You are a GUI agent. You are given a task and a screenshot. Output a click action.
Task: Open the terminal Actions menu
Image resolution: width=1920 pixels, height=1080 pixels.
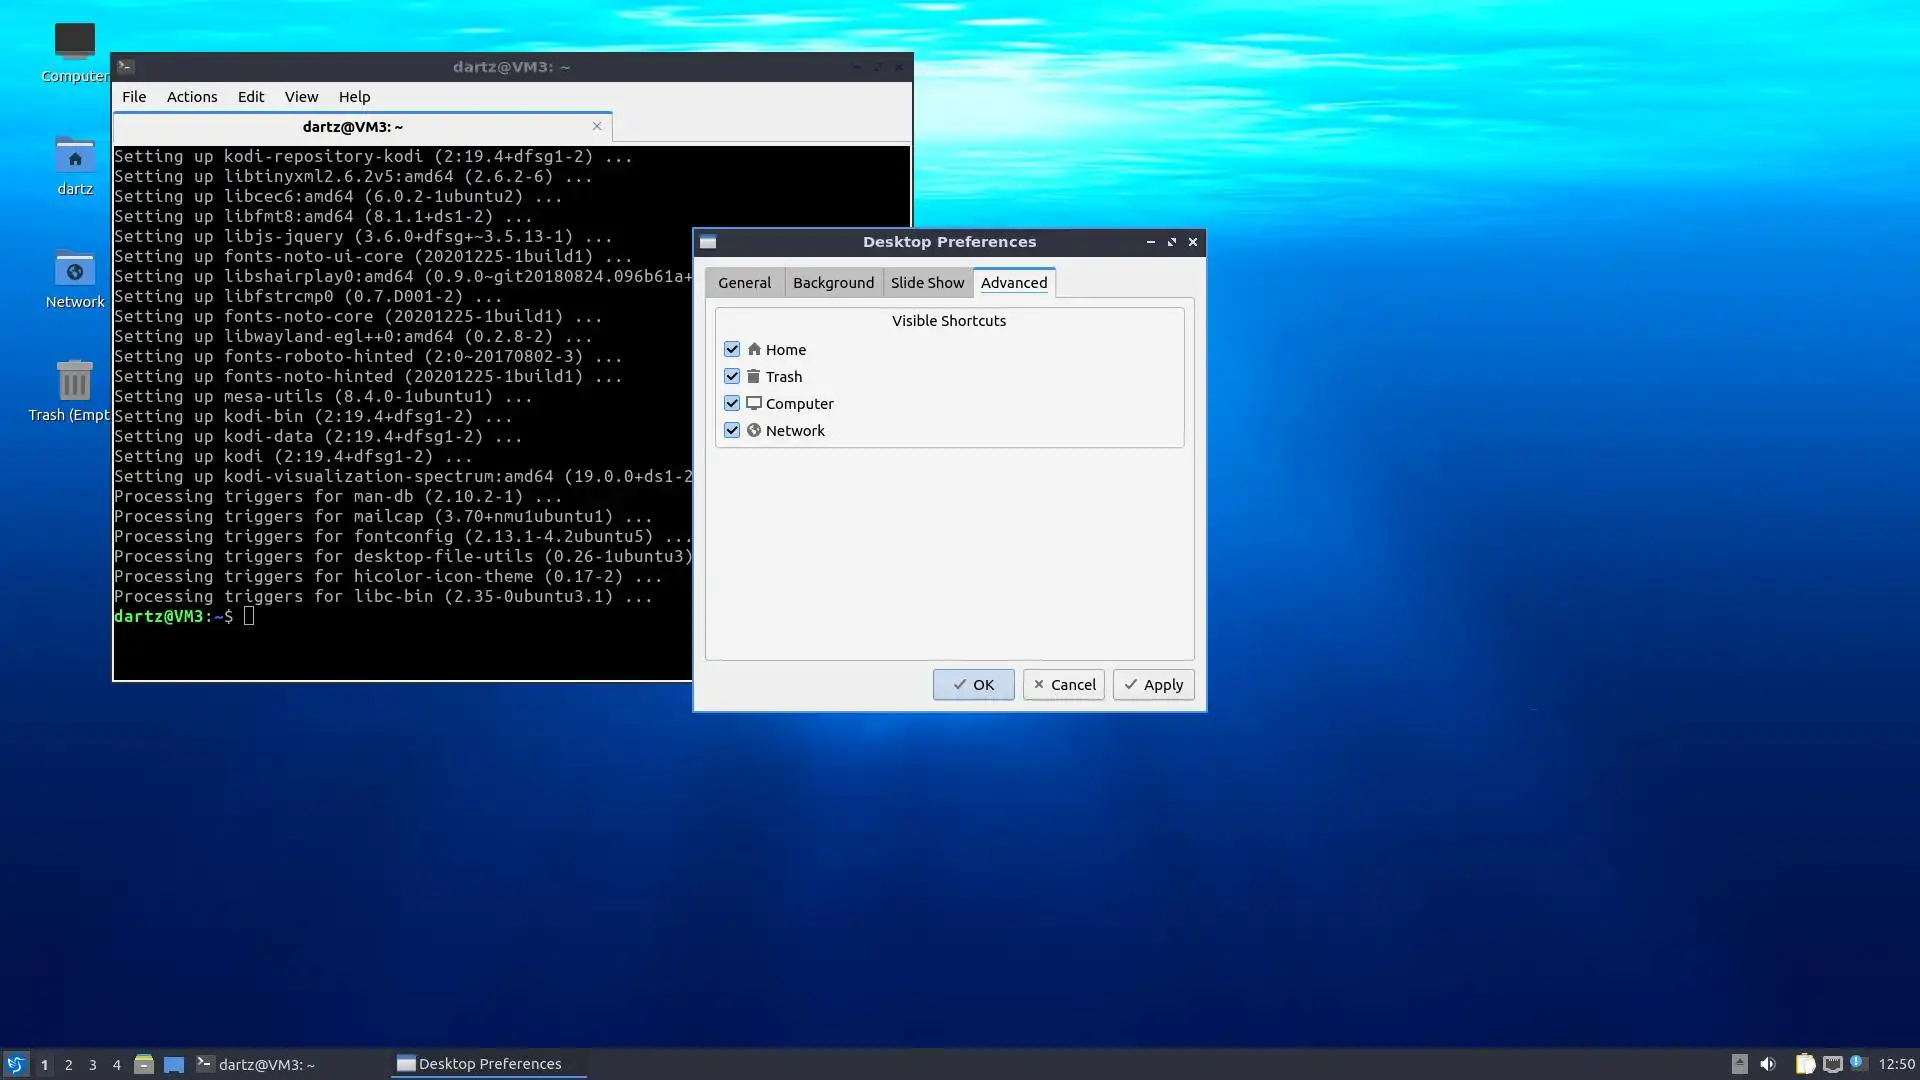coord(191,97)
